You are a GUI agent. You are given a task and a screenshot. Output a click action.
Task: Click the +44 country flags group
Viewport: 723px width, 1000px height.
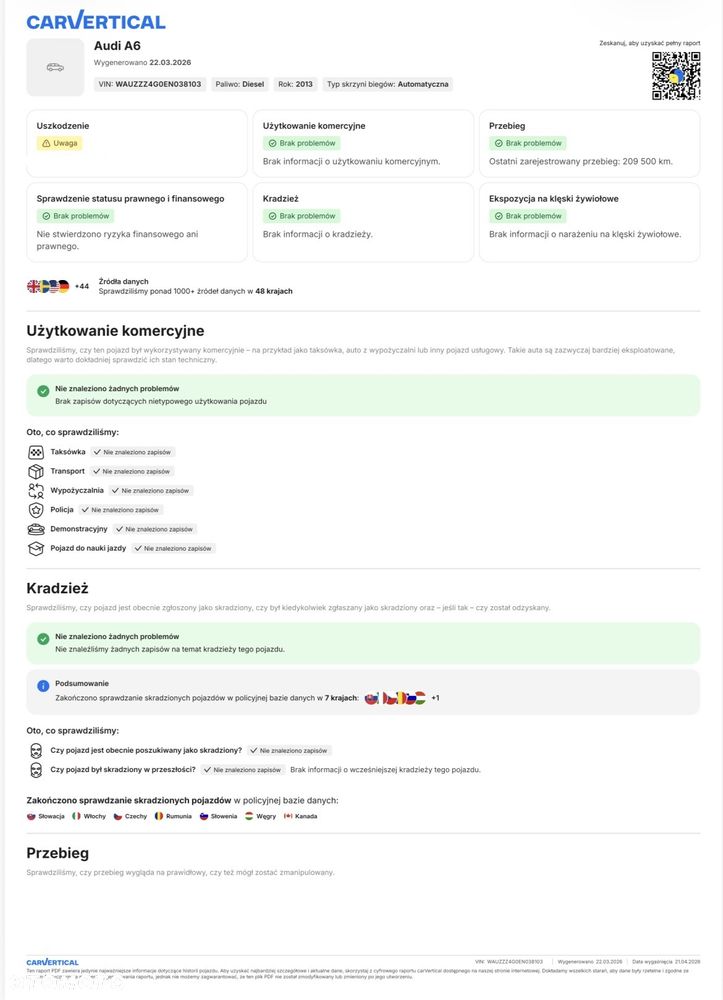click(57, 286)
